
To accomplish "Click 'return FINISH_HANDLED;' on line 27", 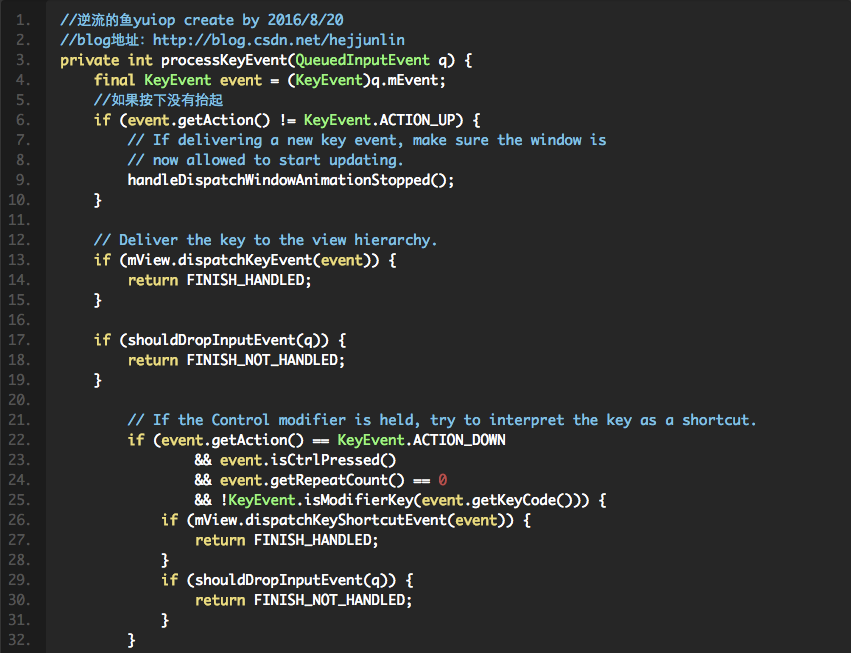I will (287, 540).
